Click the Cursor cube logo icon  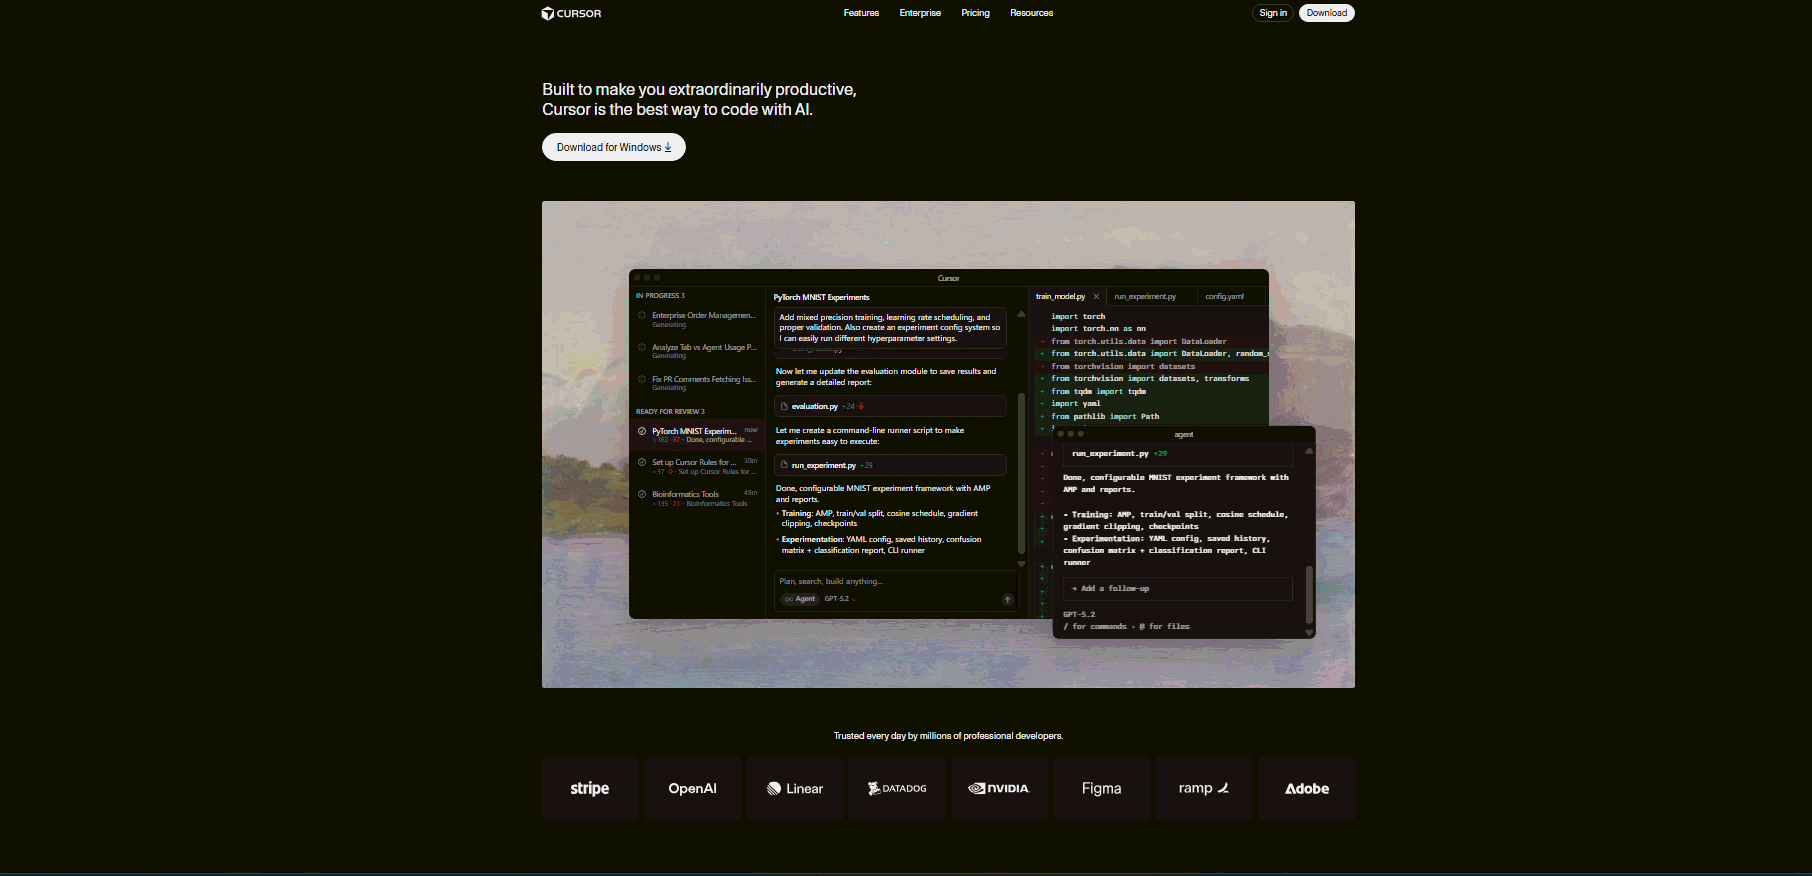(548, 13)
